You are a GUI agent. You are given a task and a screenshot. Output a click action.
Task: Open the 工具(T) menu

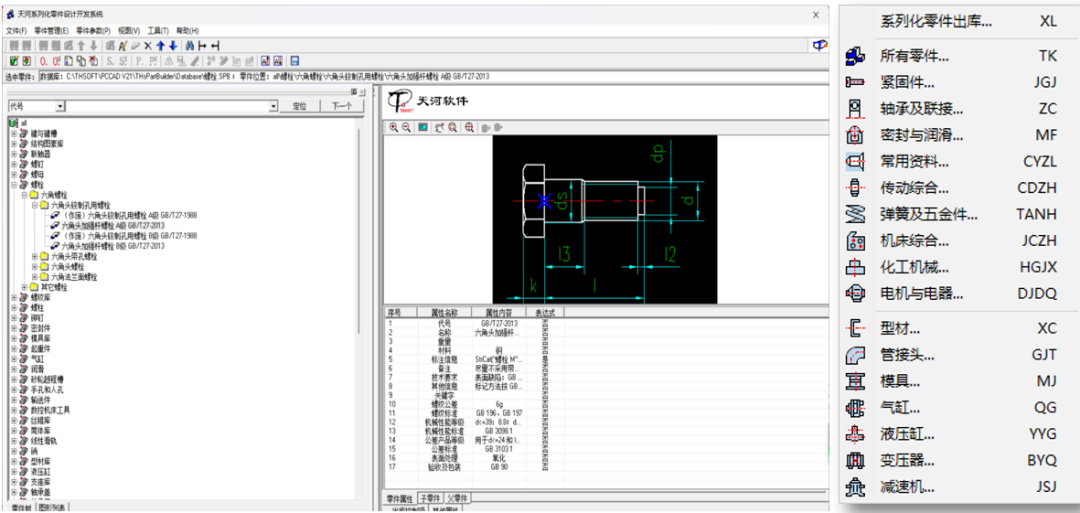pos(158,31)
